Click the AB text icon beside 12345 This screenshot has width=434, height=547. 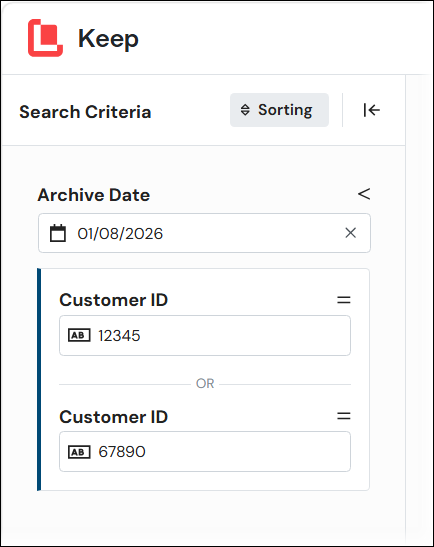[79, 336]
